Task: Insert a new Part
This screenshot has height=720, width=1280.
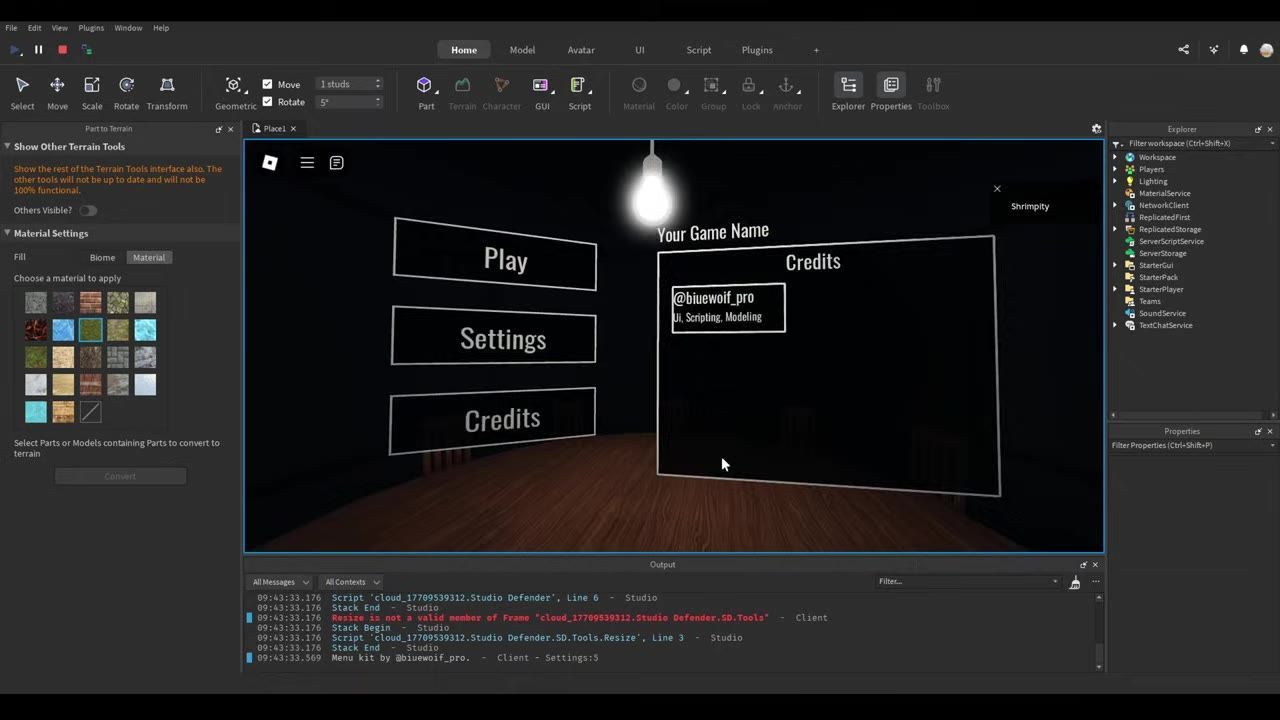Action: [426, 93]
